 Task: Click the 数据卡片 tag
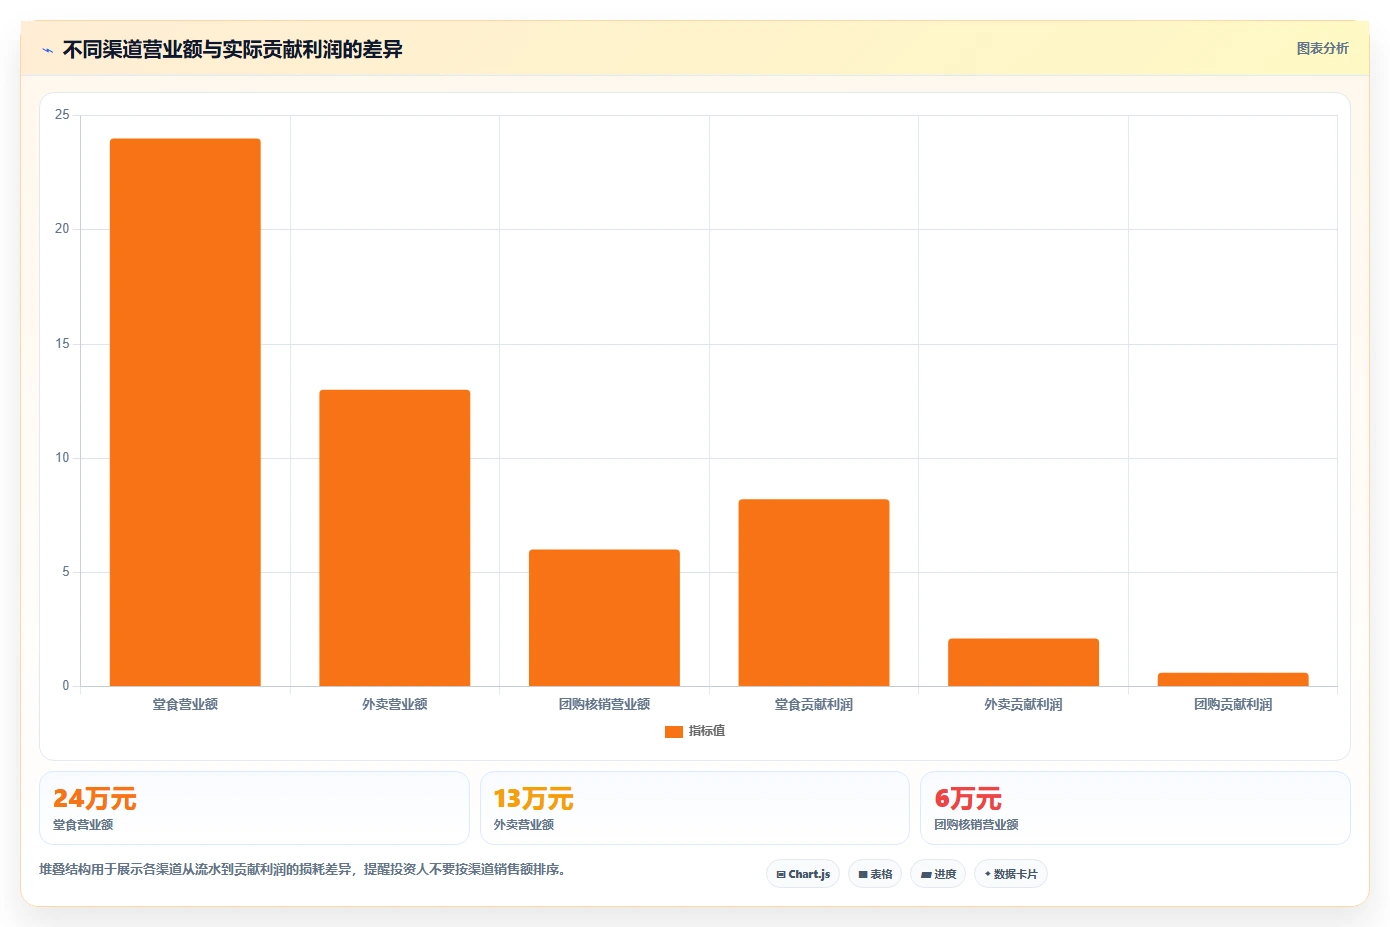tap(1011, 874)
